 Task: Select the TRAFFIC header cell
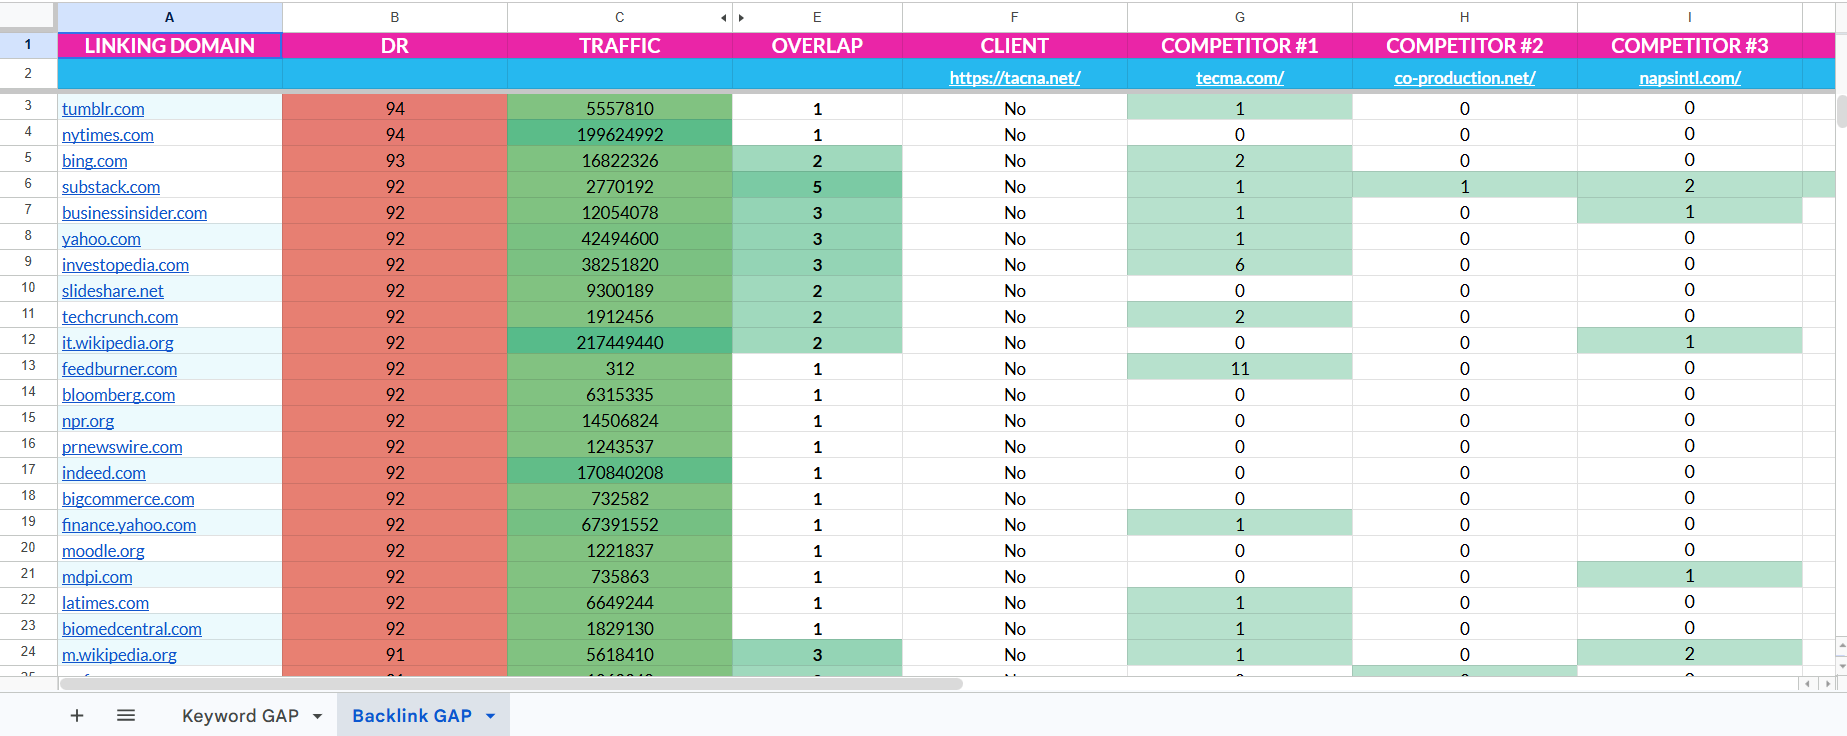coord(620,46)
